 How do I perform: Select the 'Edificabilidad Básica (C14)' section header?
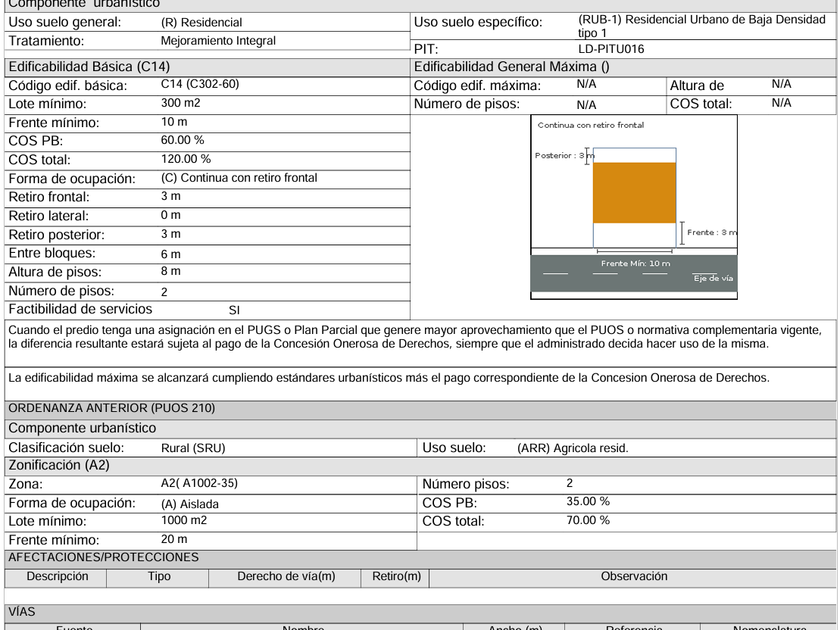pos(89,67)
